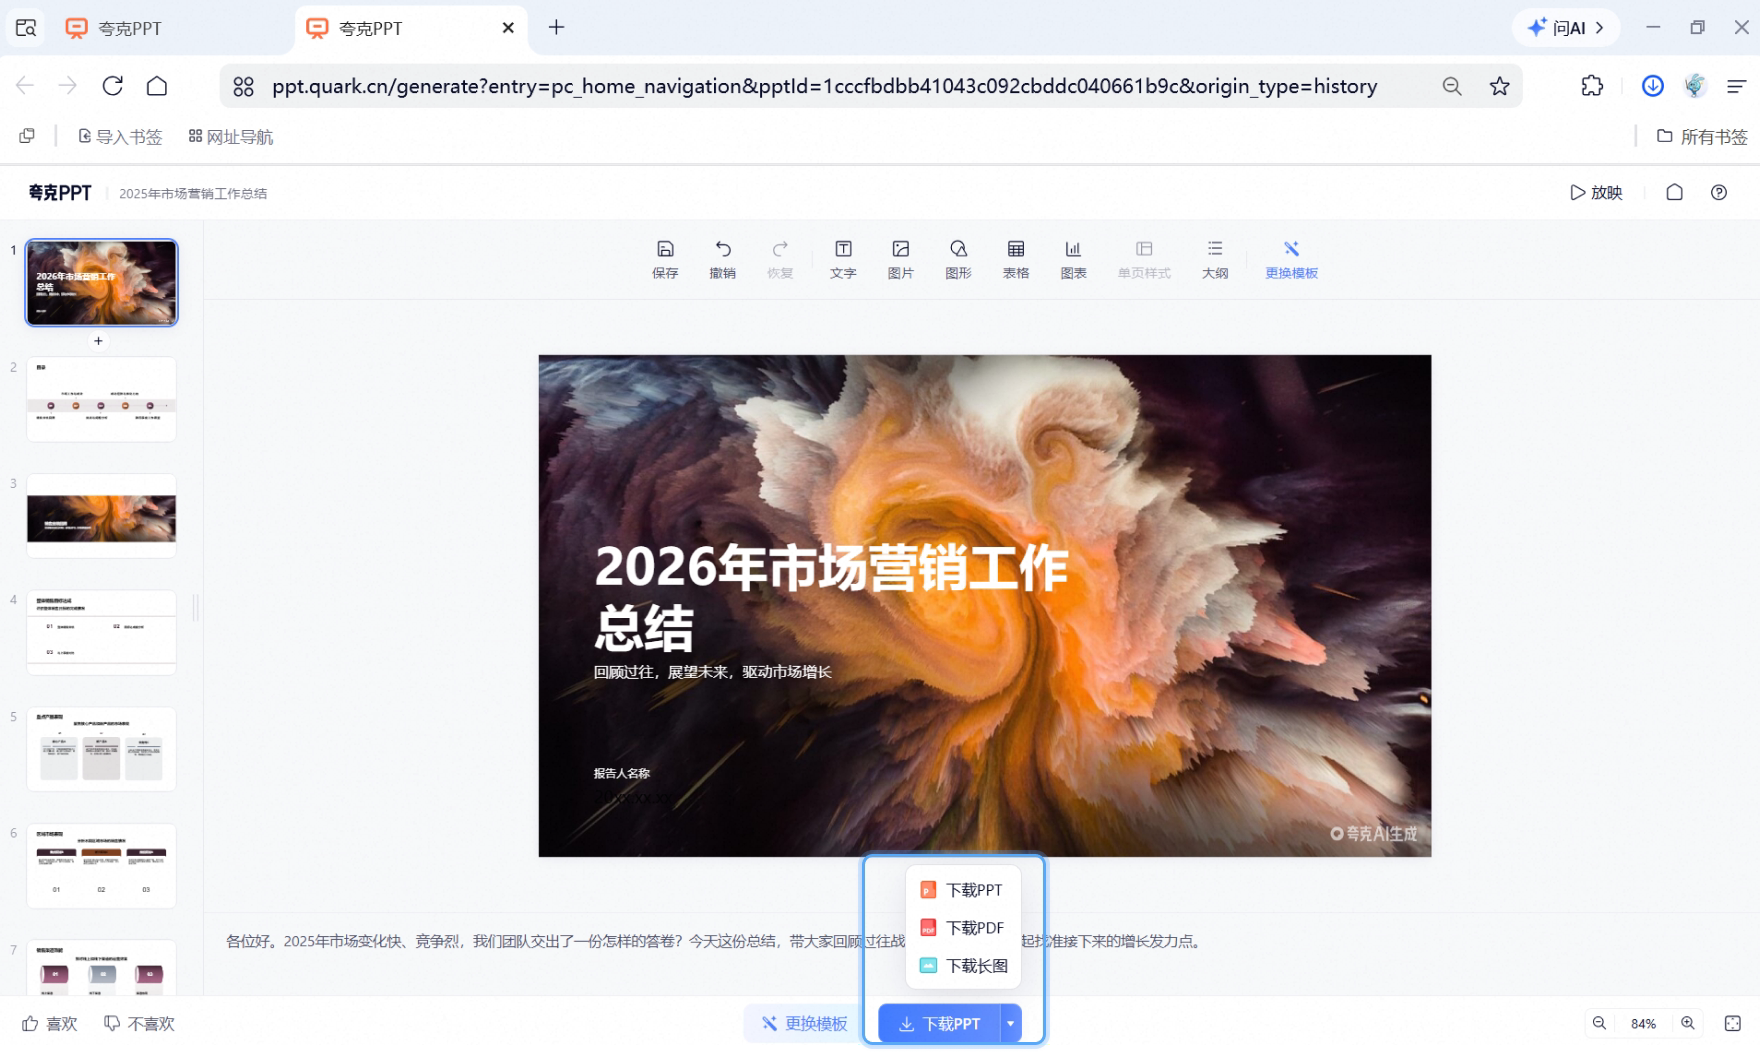Open the help question mark icon
This screenshot has width=1760, height=1052.
click(x=1719, y=192)
